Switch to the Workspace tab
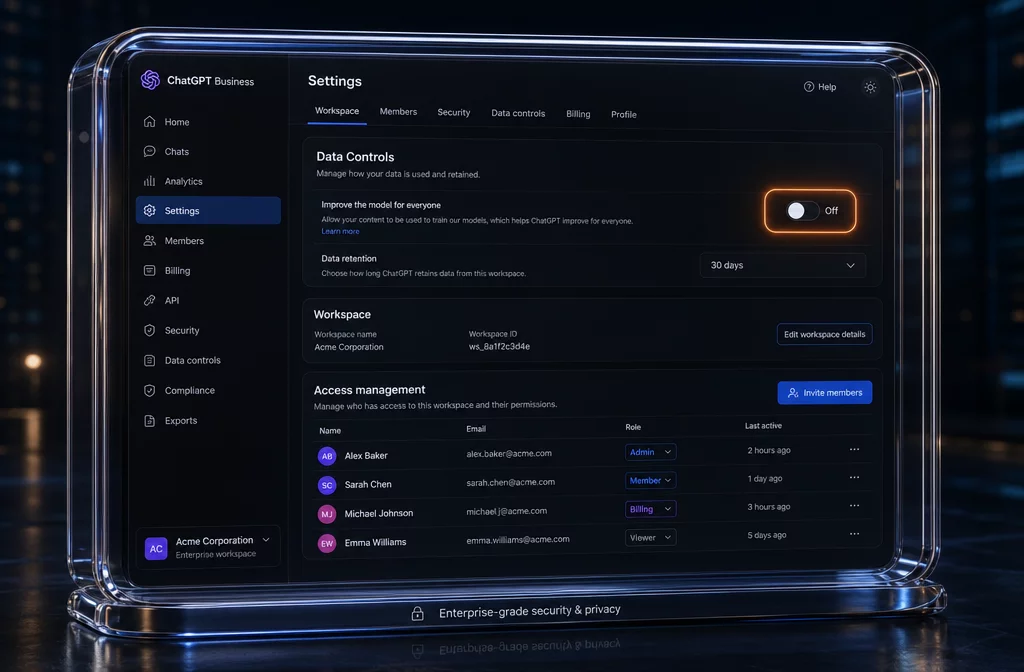The height and width of the screenshot is (672, 1024). click(x=337, y=111)
